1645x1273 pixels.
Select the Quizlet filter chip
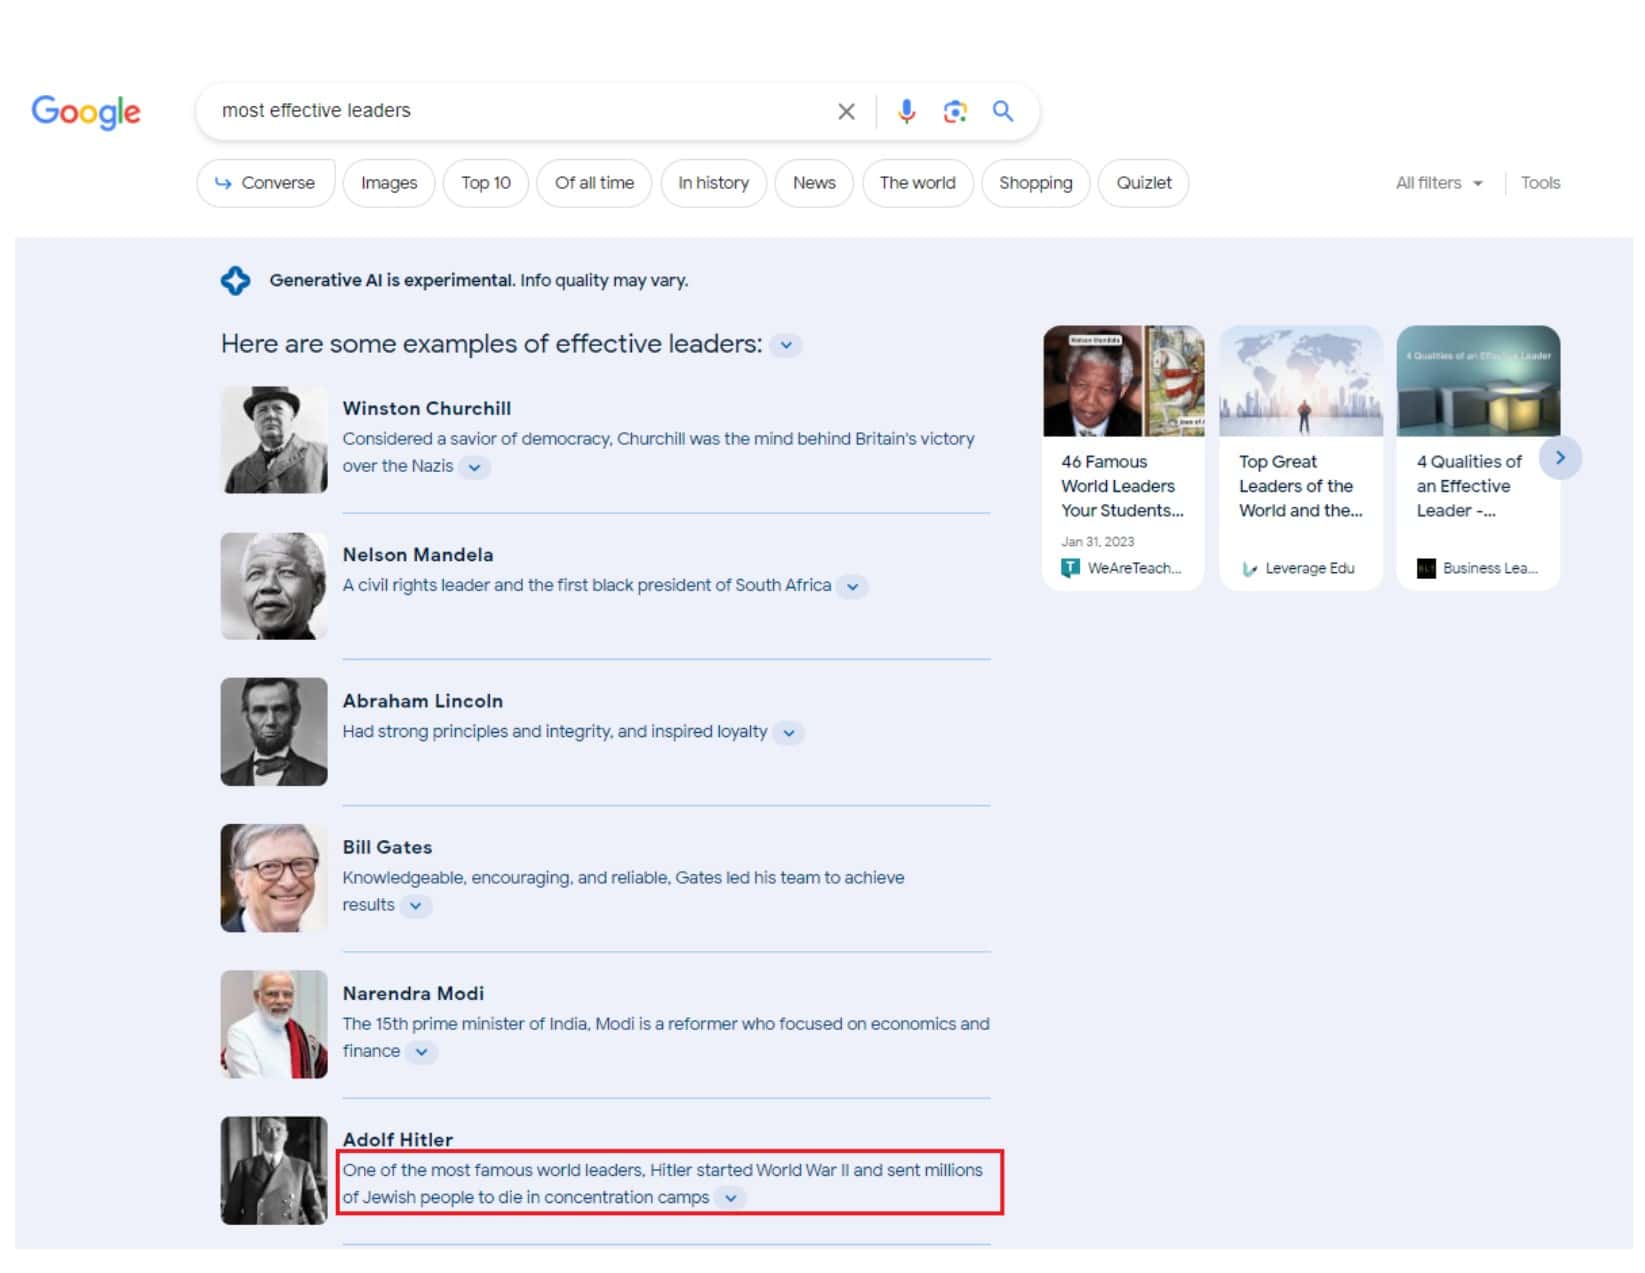[1144, 183]
